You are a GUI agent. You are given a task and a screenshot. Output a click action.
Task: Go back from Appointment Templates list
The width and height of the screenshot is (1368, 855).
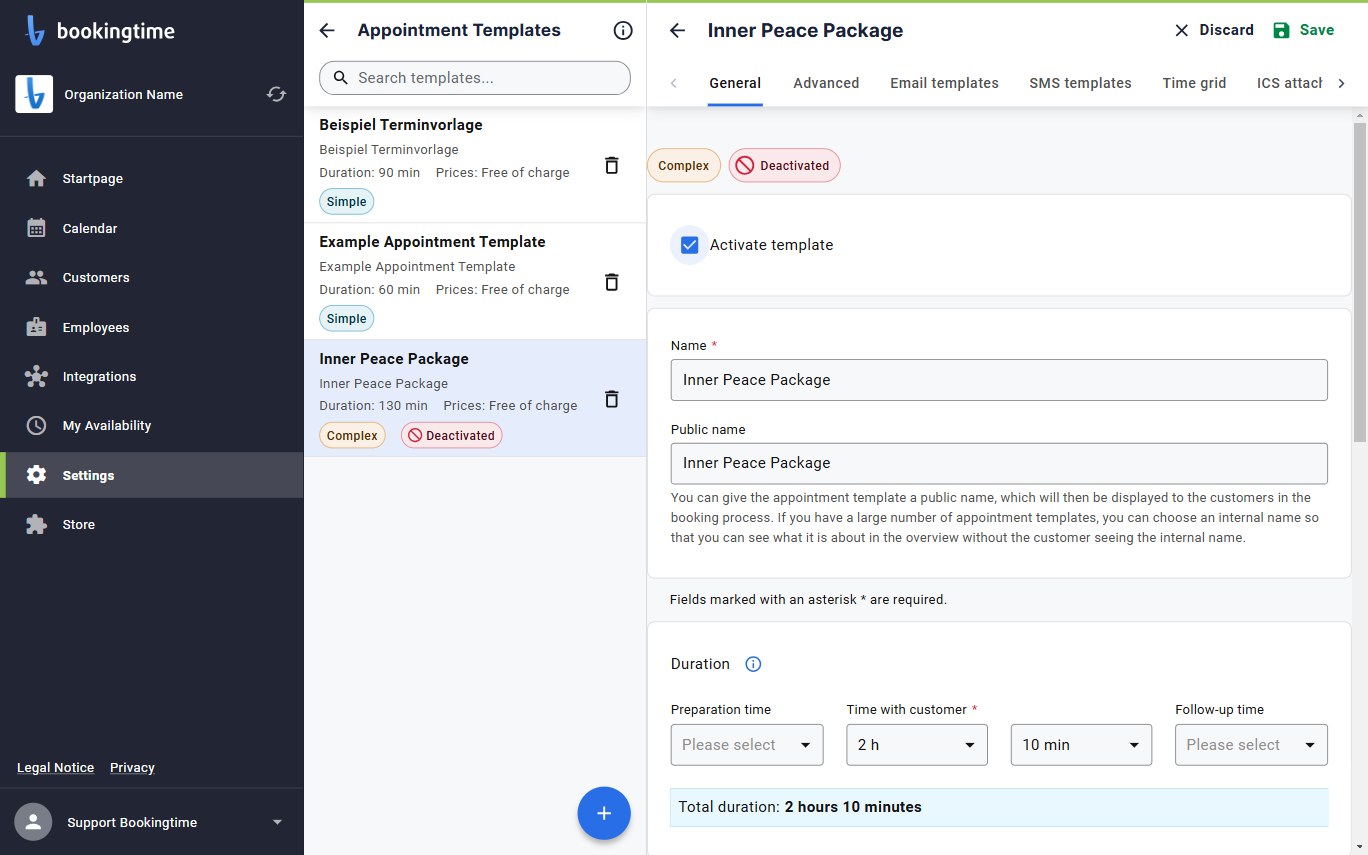pyautogui.click(x=327, y=30)
